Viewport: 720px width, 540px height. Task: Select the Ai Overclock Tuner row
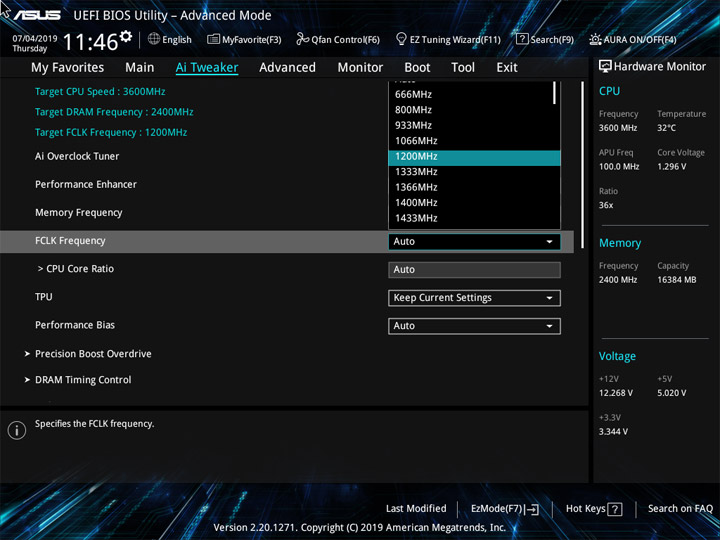[x=77, y=156]
